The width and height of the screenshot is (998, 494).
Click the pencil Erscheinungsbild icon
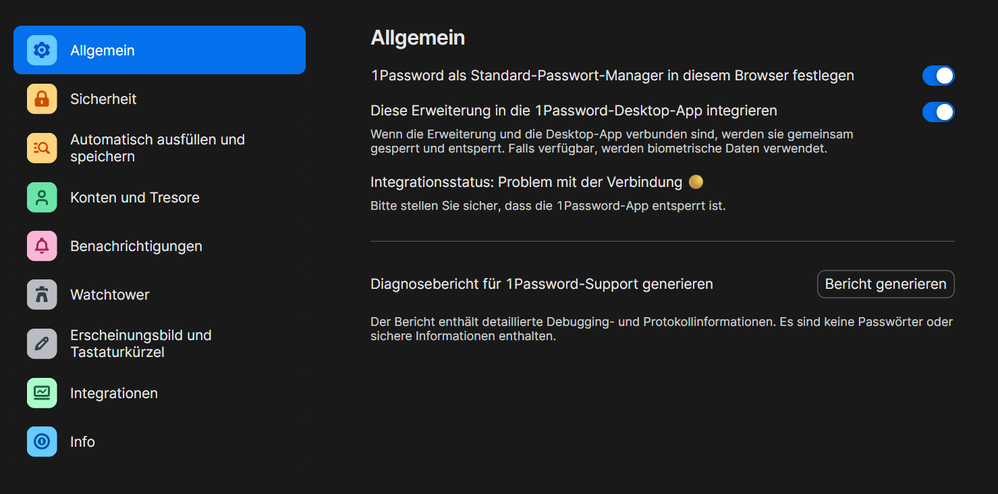tap(42, 343)
